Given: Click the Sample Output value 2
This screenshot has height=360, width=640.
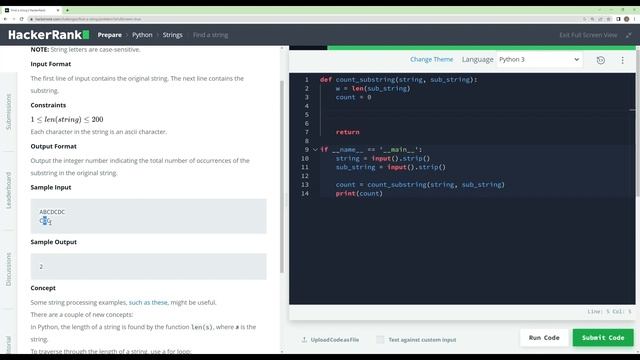Looking at the screenshot, I should pyautogui.click(x=41, y=267).
